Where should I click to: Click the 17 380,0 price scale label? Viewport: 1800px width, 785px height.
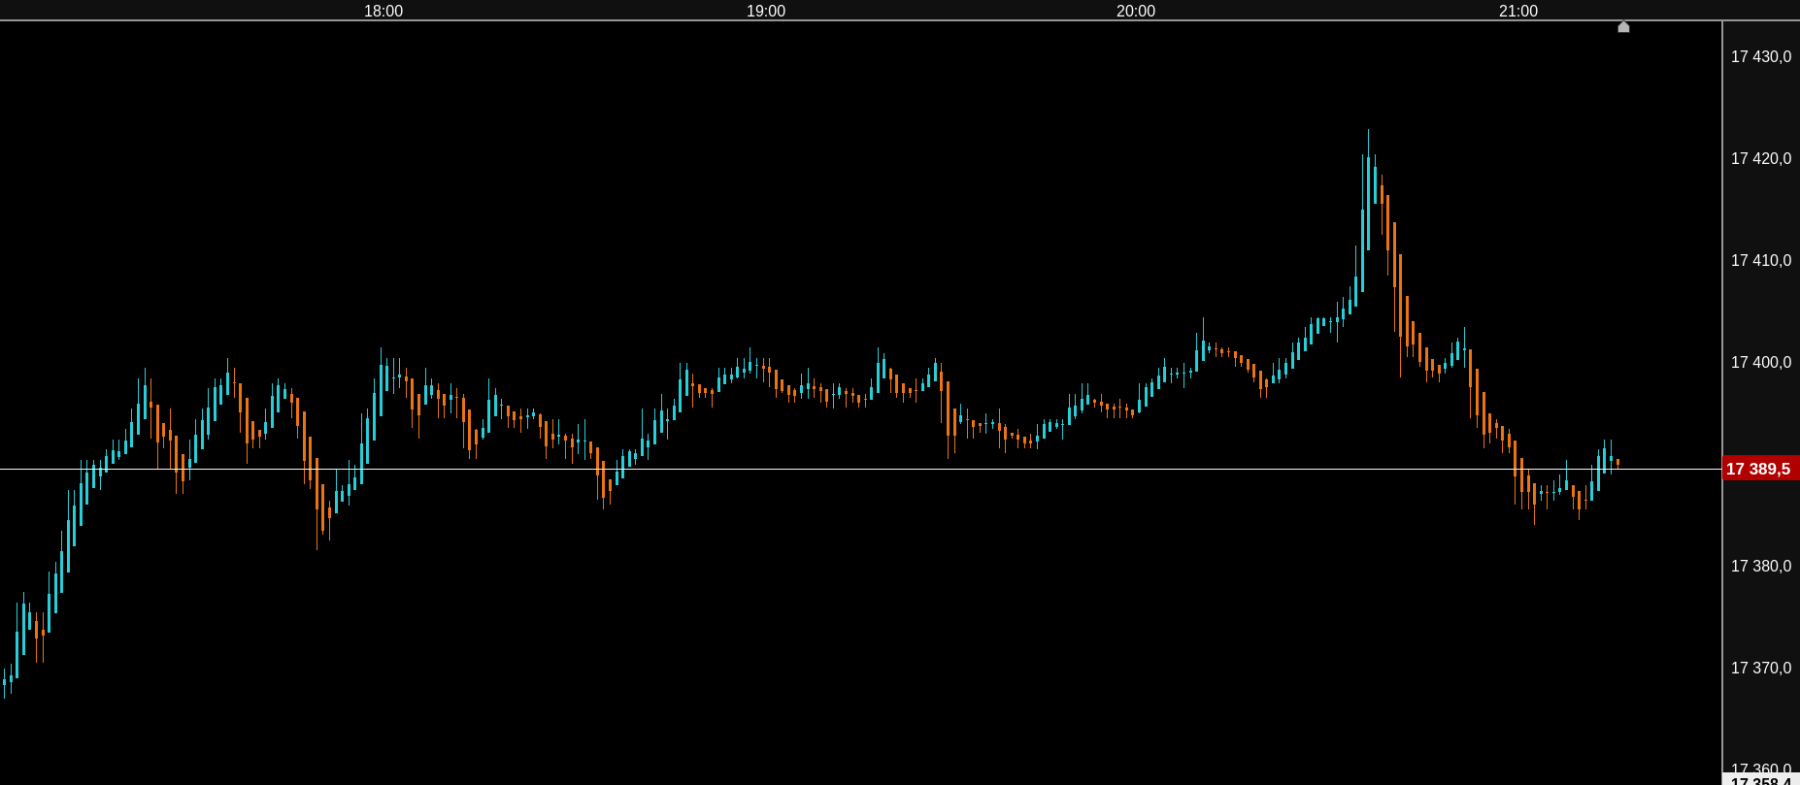[x=1761, y=566]
